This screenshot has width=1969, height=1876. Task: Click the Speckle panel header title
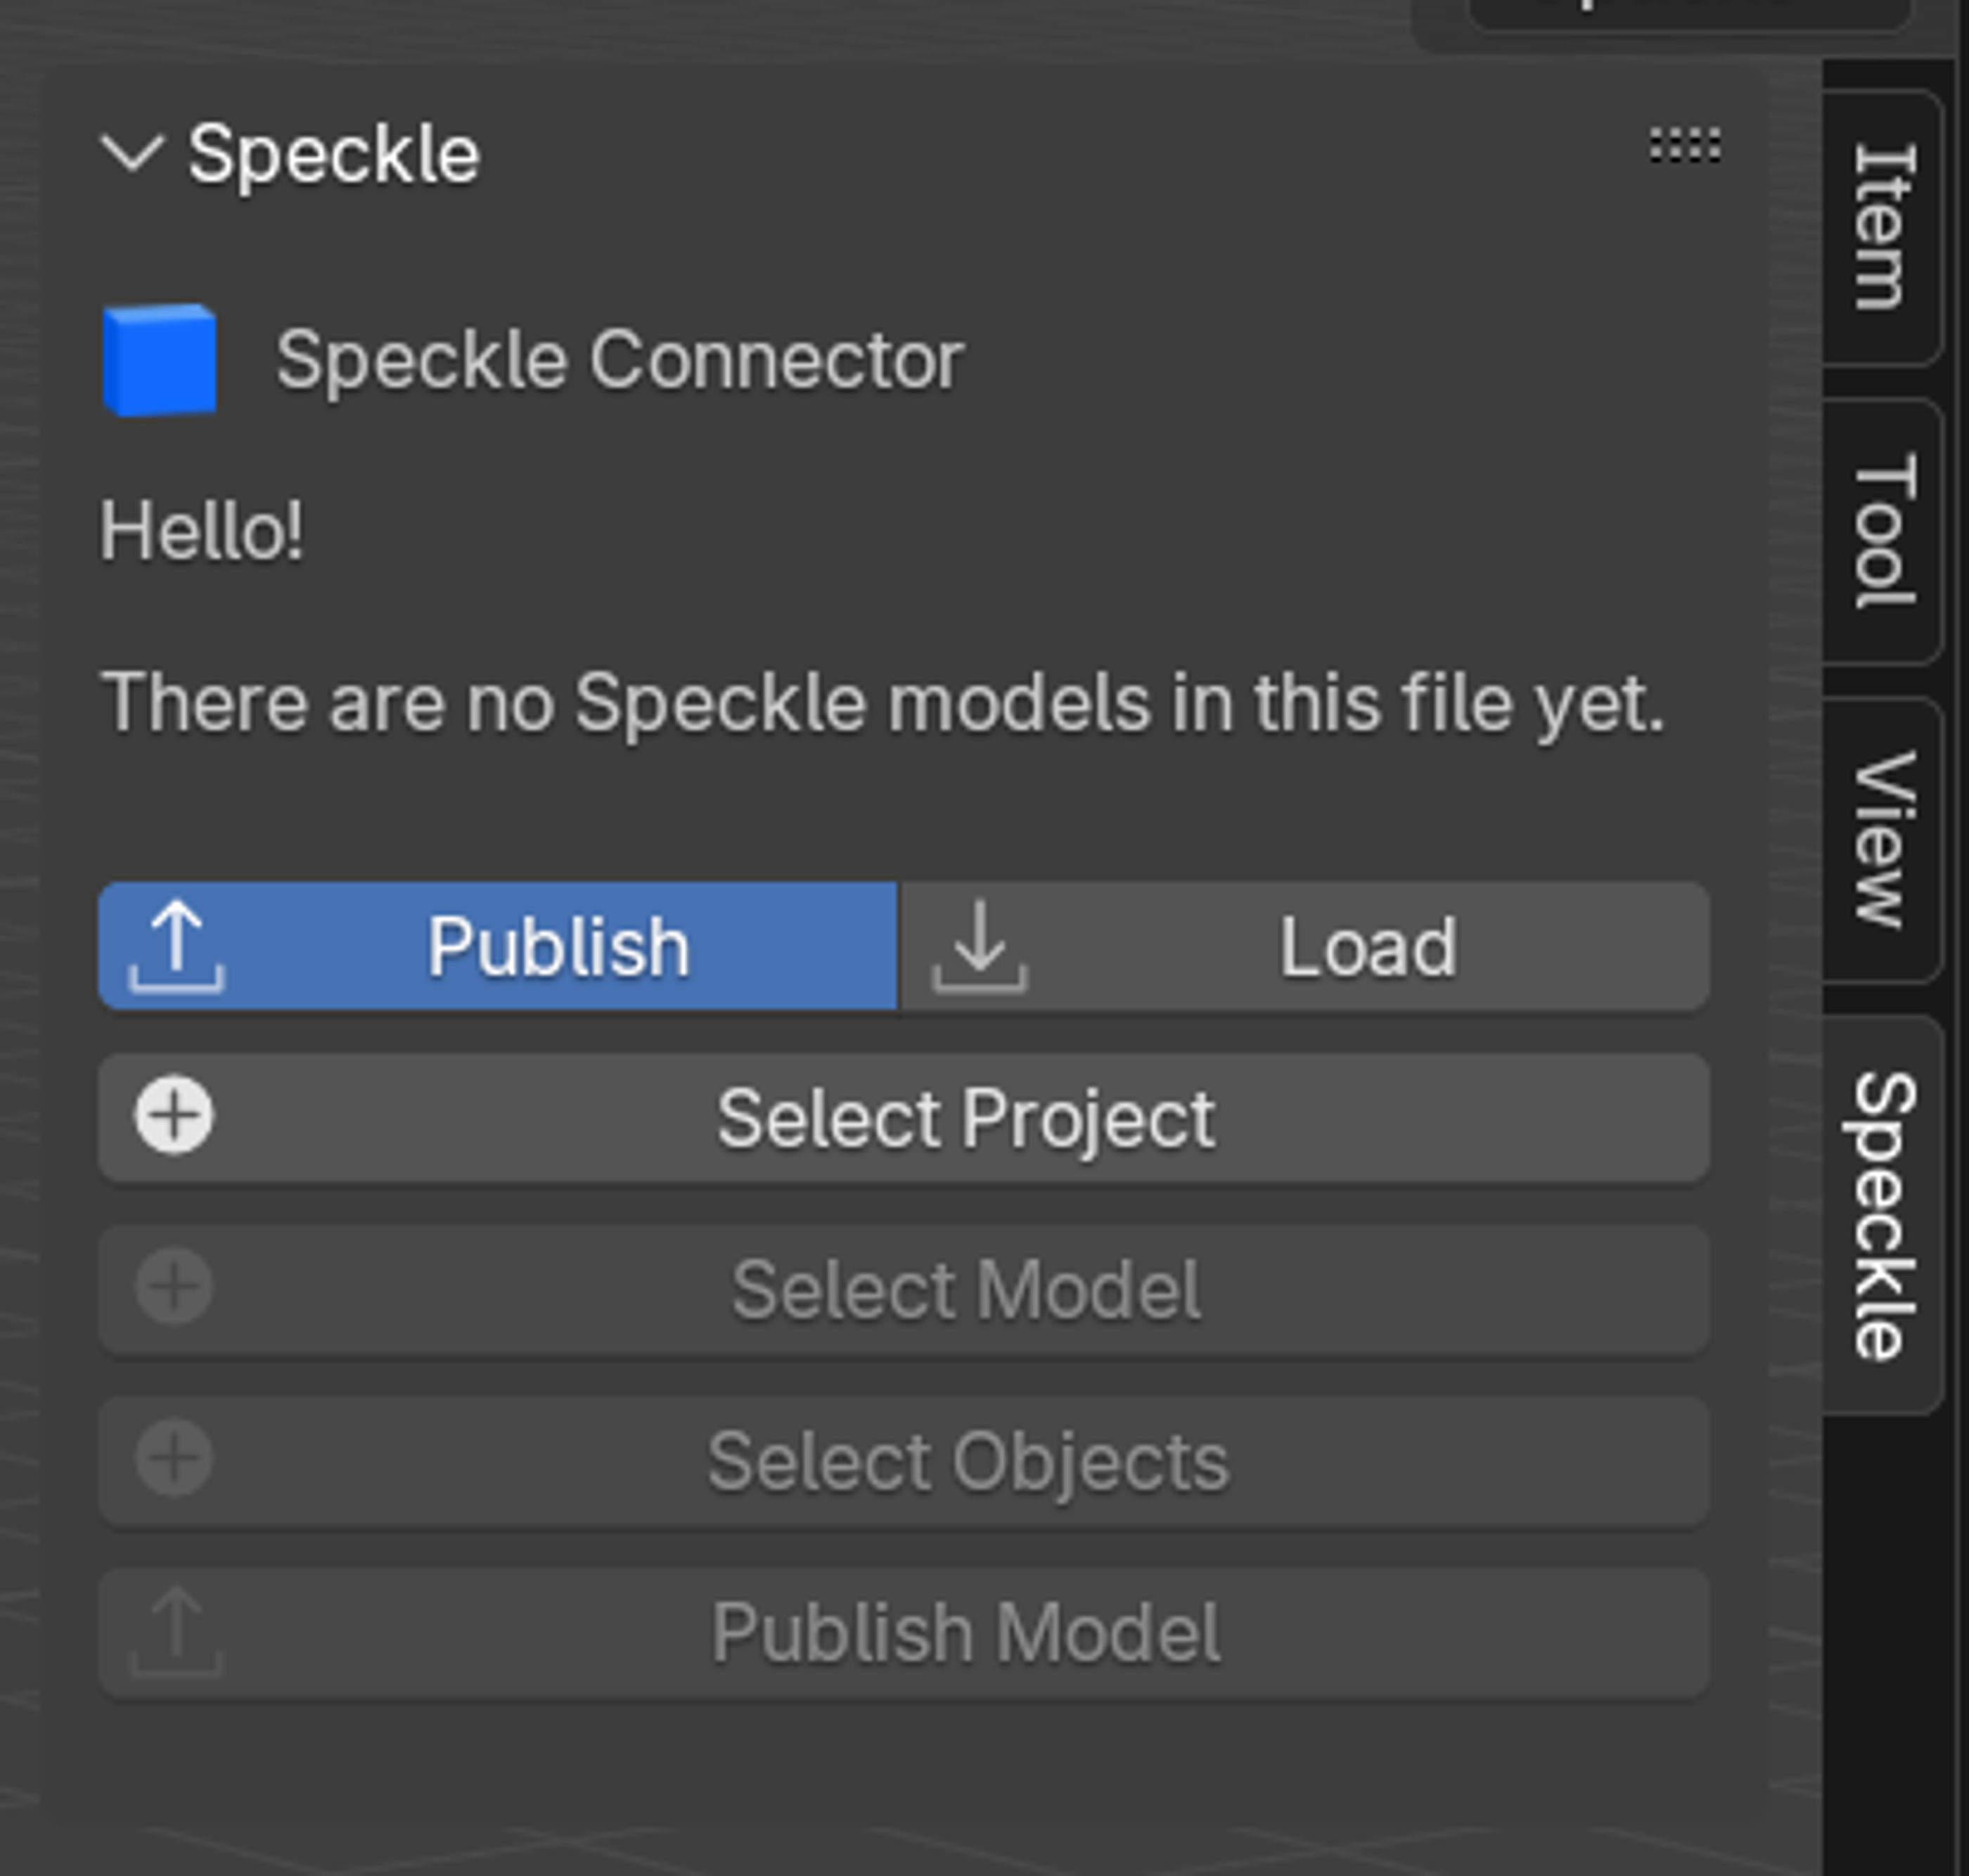click(x=334, y=154)
